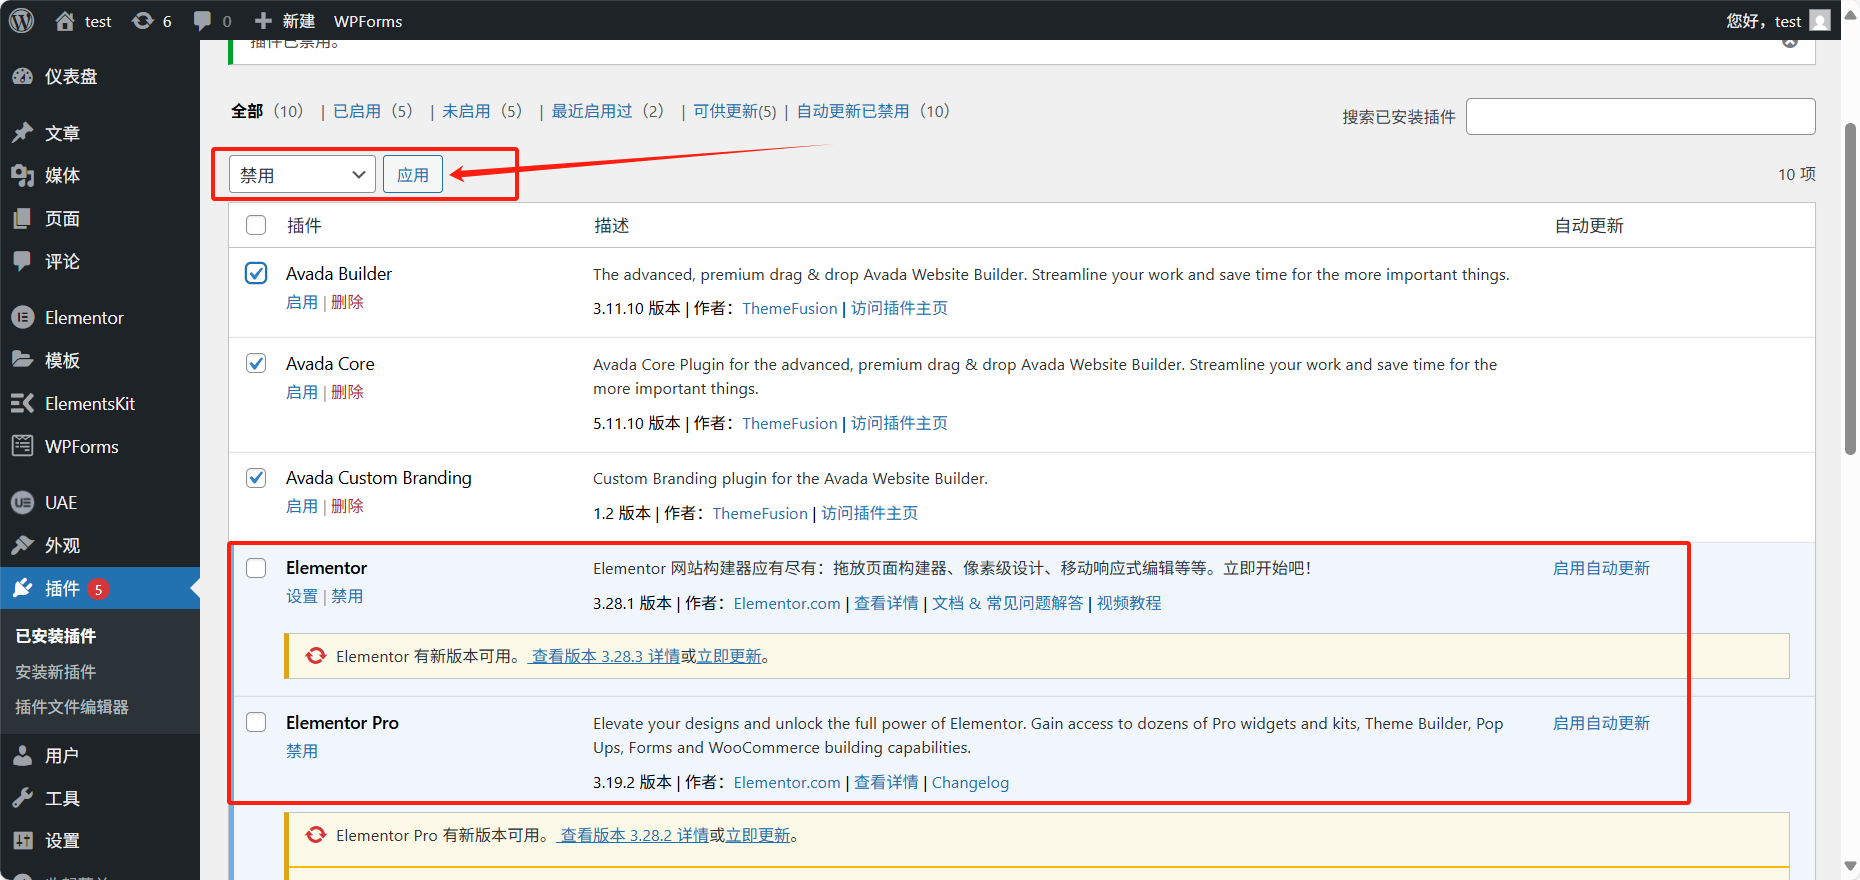Screen dimensions: 1860x880
Task: Open ElementsKit icon in sidebar
Action: point(23,404)
